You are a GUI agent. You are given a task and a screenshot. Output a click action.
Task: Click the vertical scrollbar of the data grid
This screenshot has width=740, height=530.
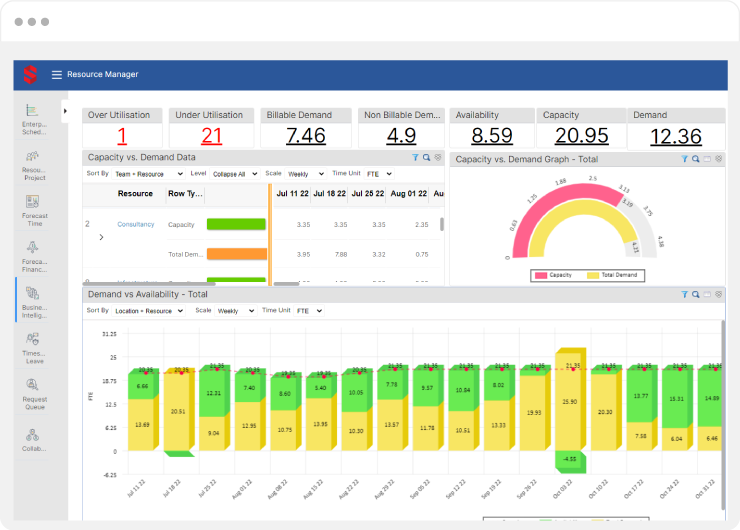442,225
